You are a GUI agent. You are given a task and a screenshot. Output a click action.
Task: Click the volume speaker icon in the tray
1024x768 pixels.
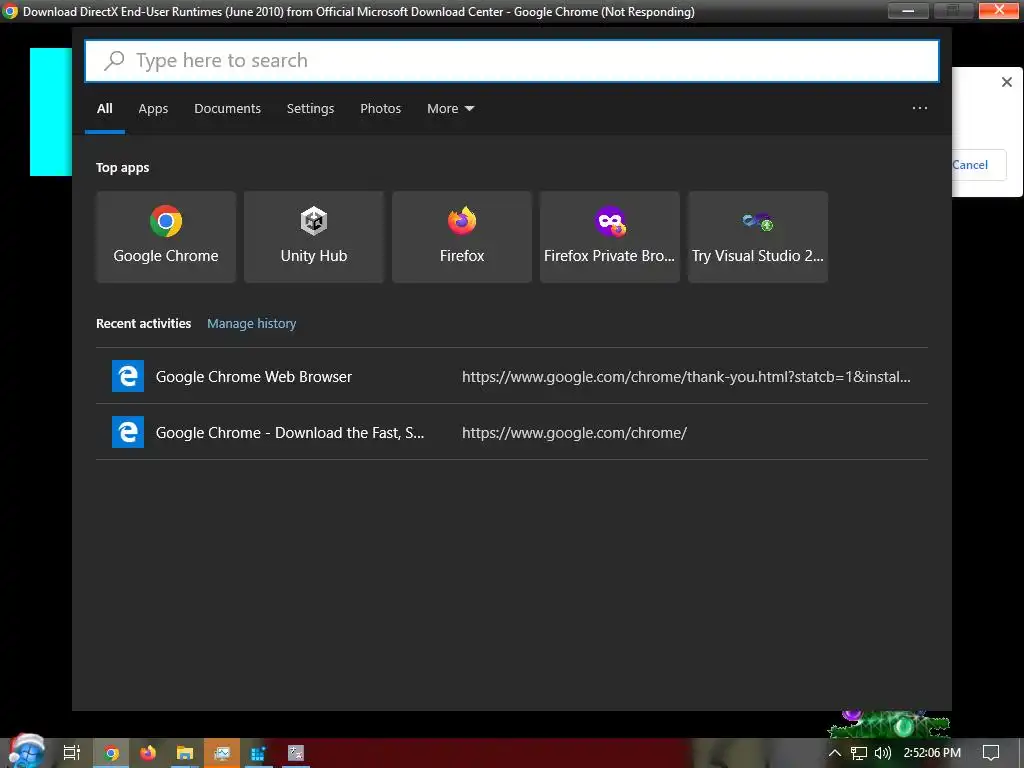tap(882, 753)
